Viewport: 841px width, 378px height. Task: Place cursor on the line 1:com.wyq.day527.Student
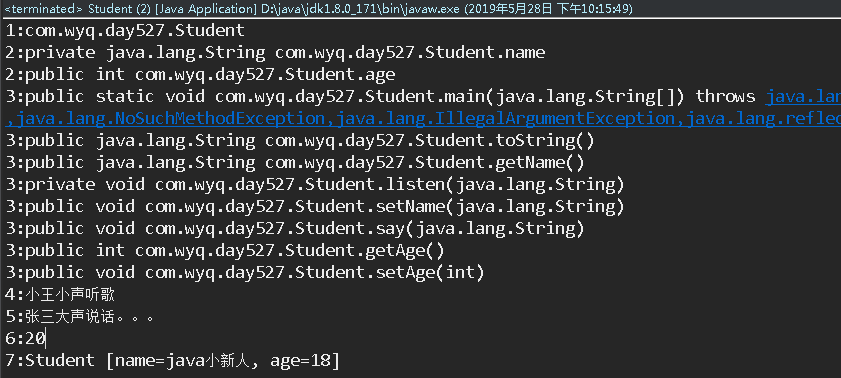125,31
